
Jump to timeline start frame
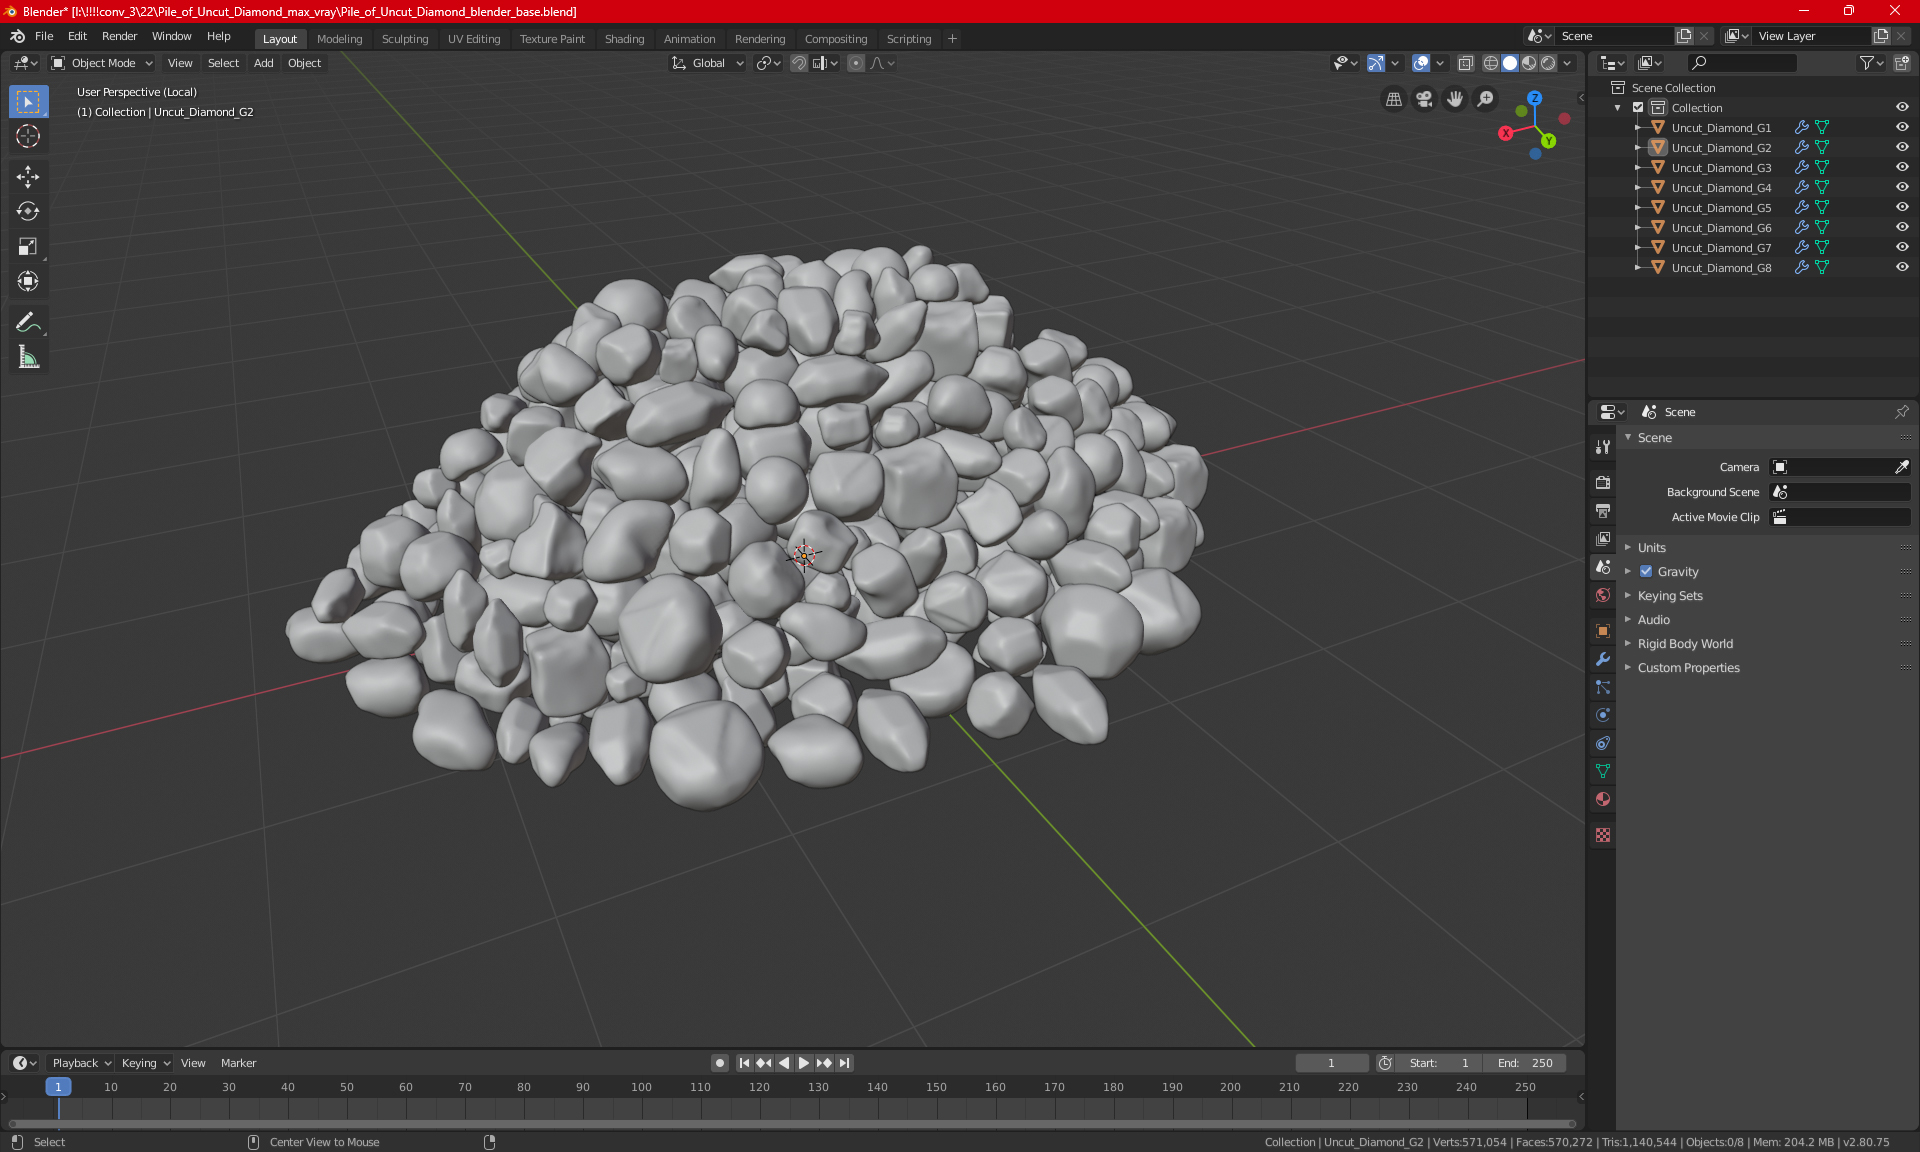point(744,1063)
